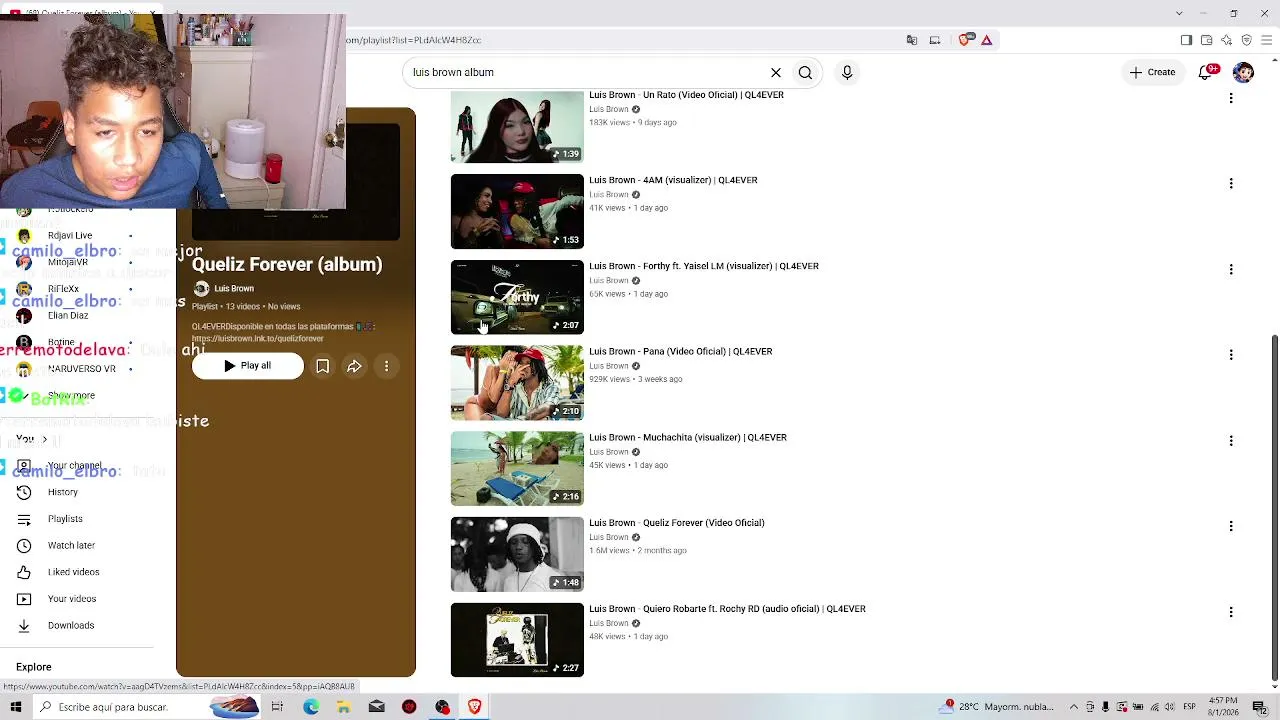Image resolution: width=1280 pixels, height=720 pixels.
Task: Click Quiero Robarte ft. Rochy RD title
Action: (727, 609)
